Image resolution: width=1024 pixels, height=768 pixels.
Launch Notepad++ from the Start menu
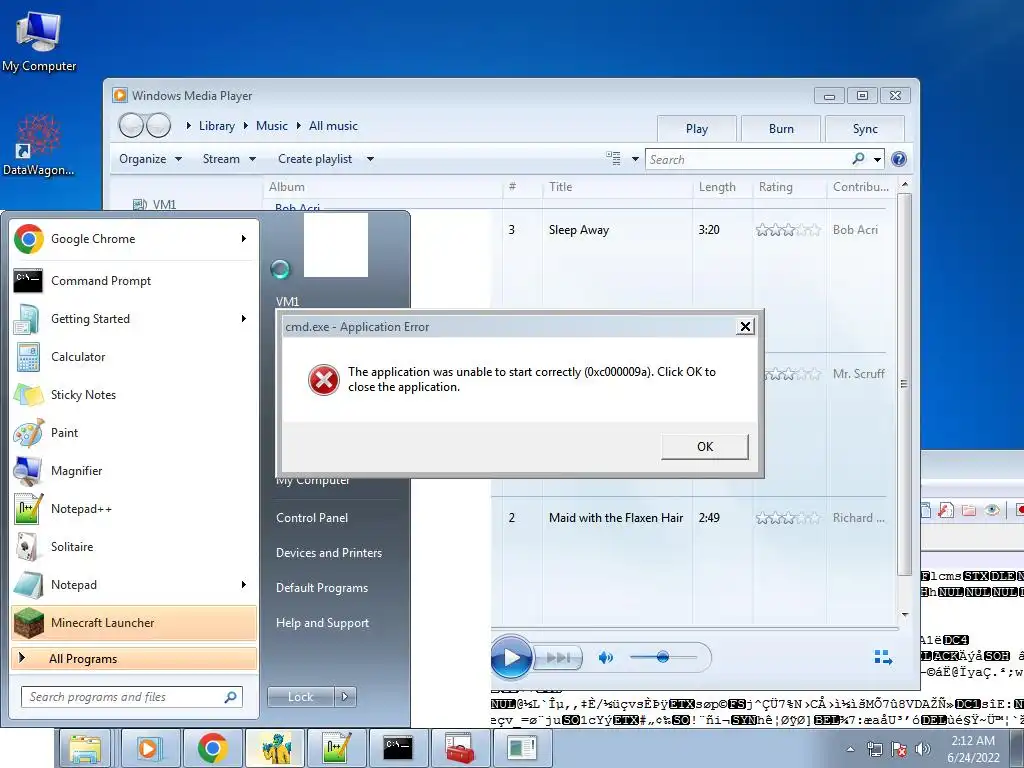tap(133, 509)
